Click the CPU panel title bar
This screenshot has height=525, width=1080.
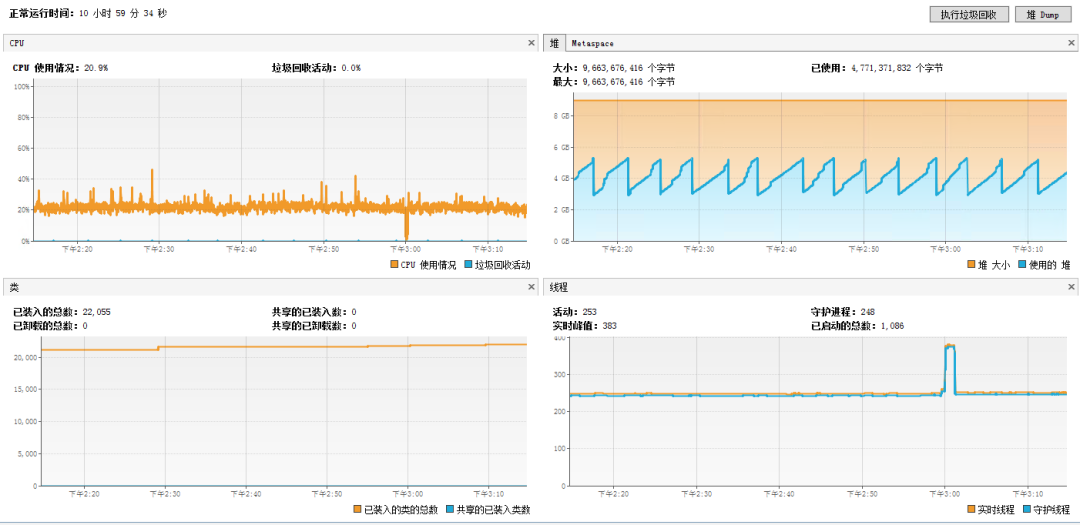tap(270, 43)
